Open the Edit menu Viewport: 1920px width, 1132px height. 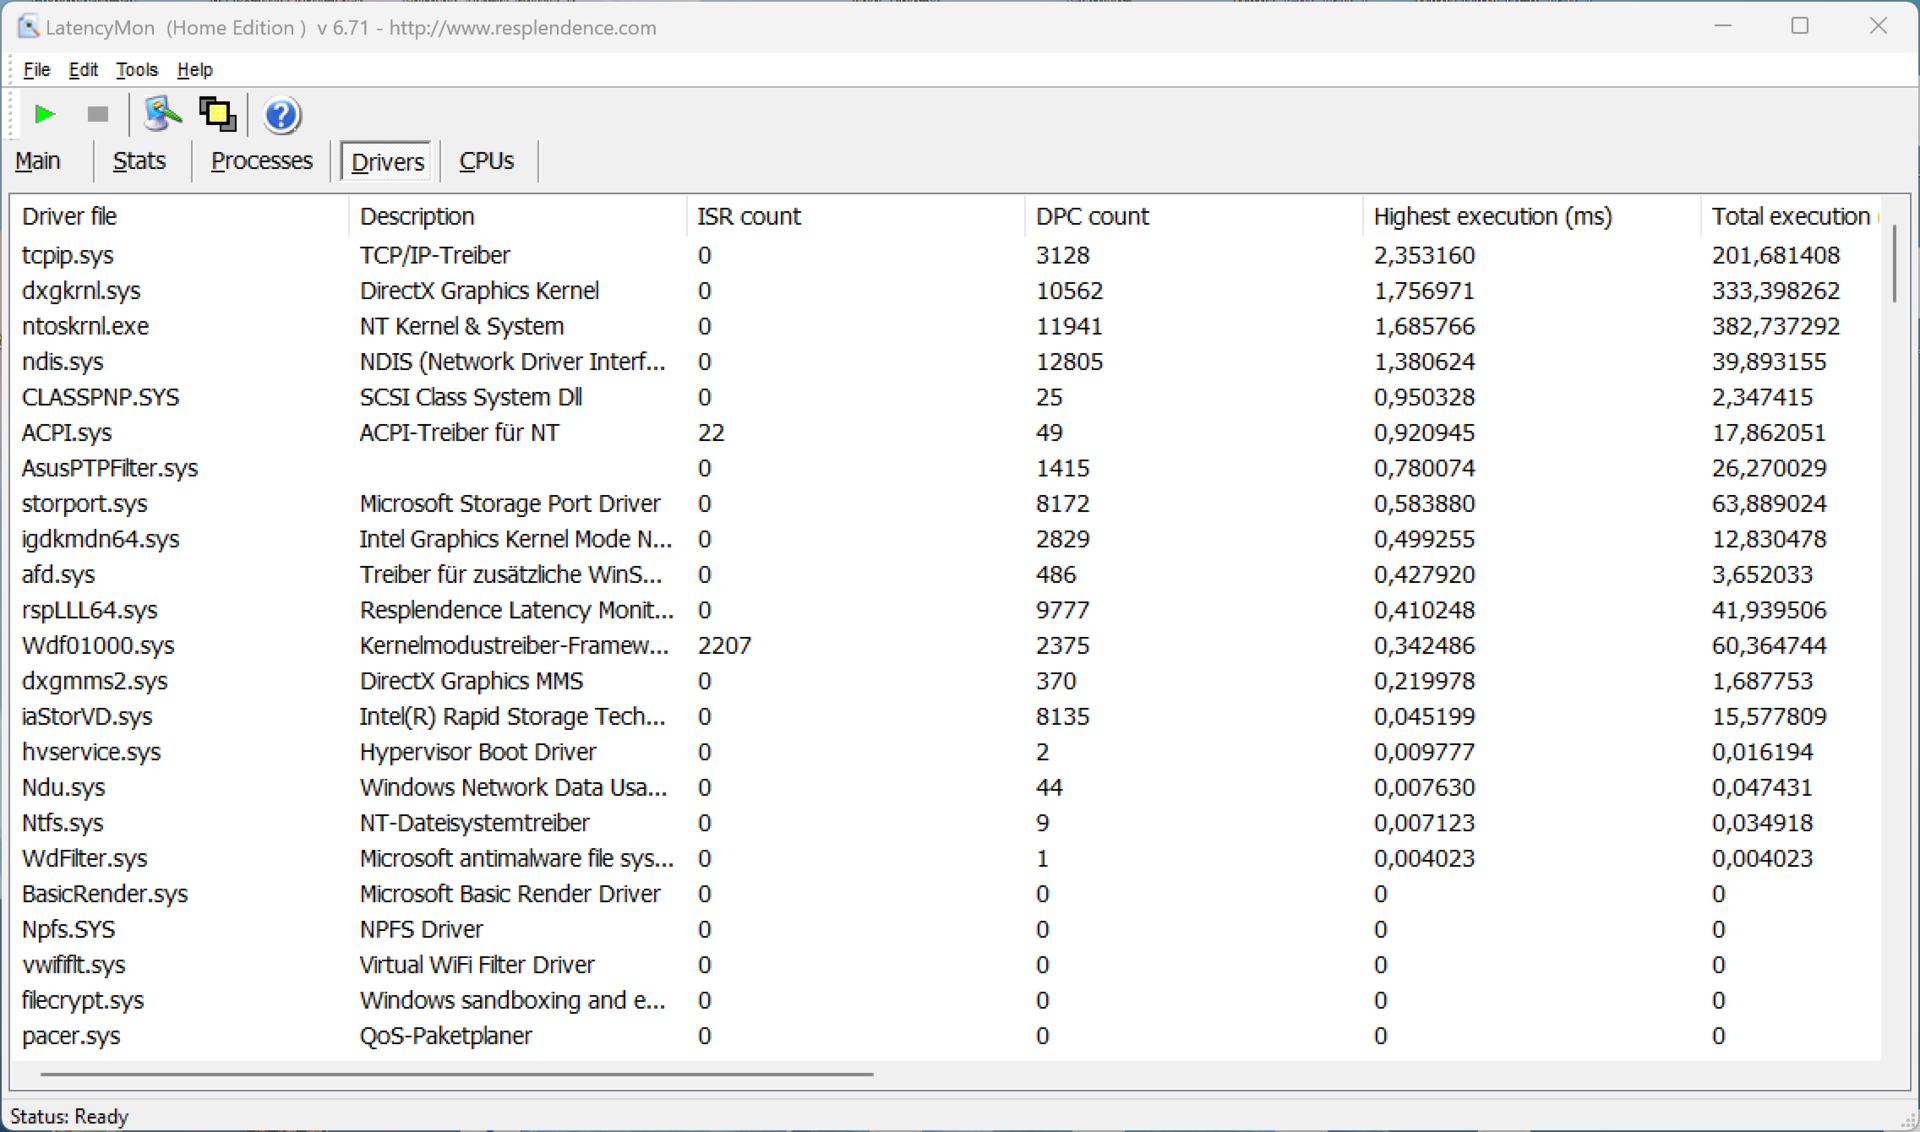click(x=83, y=70)
